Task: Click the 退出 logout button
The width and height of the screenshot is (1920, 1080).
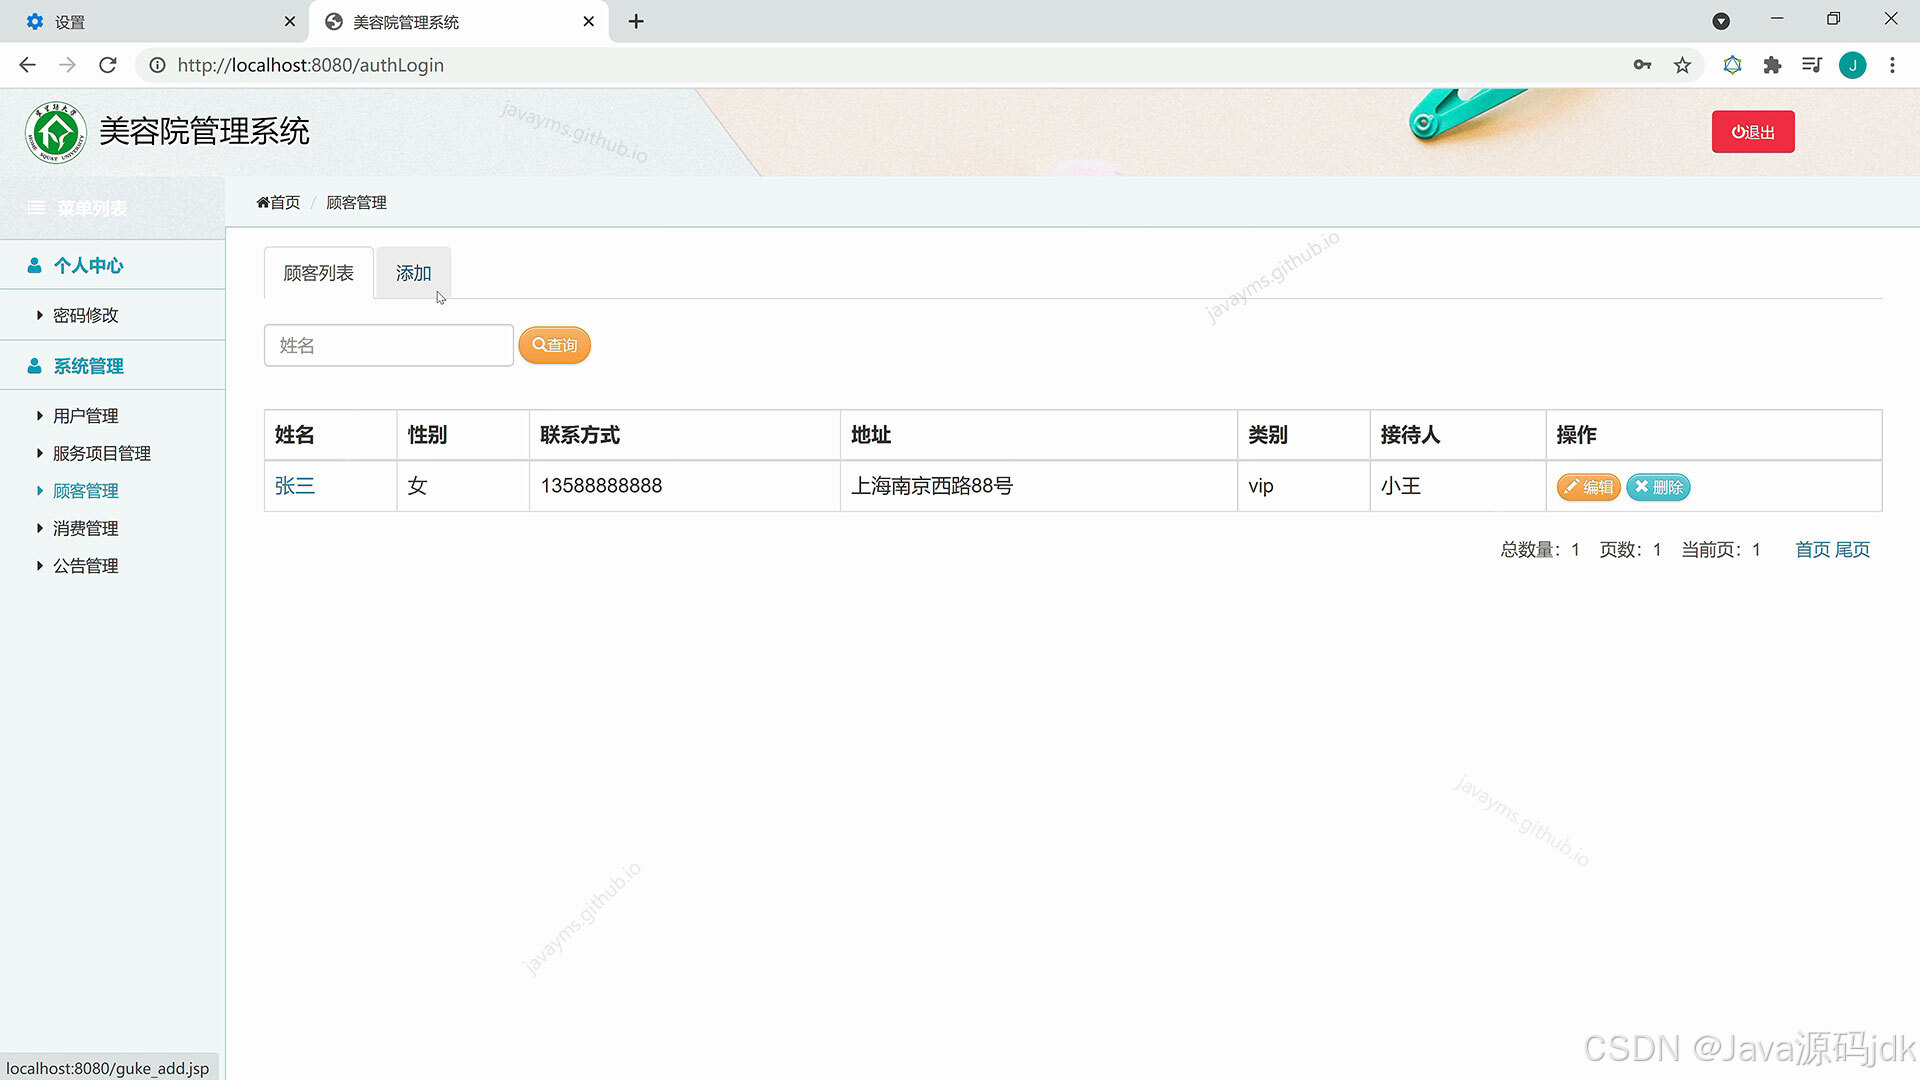Action: (1753, 132)
